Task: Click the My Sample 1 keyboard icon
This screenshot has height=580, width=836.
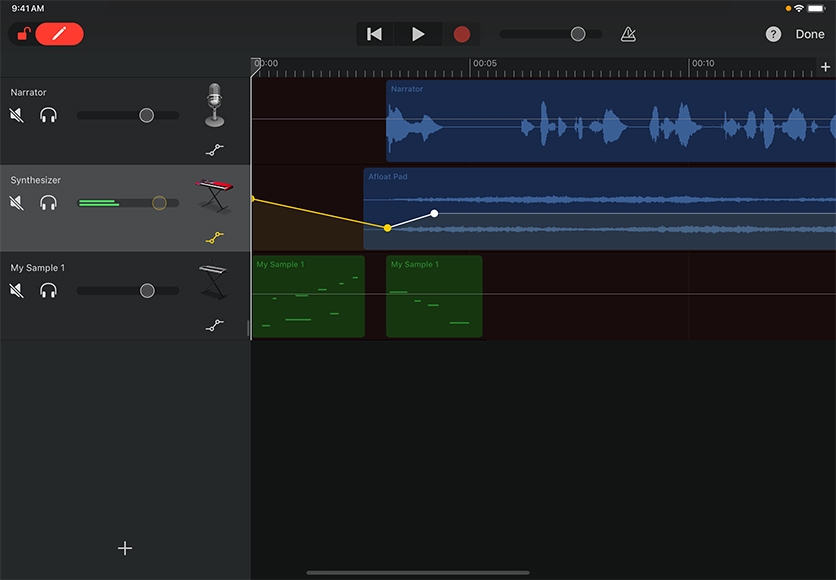Action: (x=213, y=282)
